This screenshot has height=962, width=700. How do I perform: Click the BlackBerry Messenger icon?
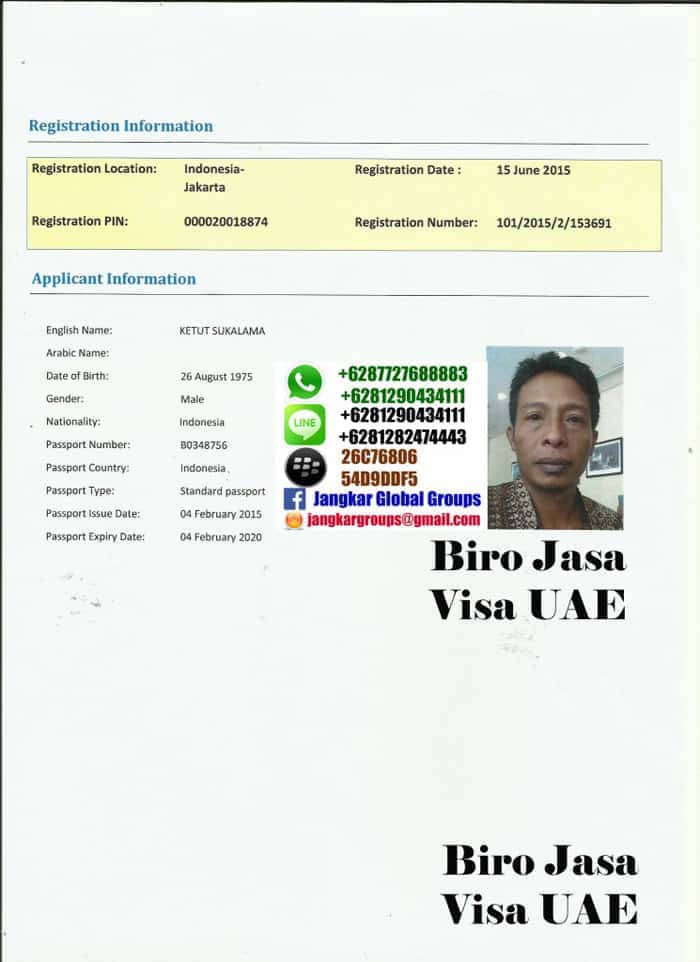coord(305,467)
